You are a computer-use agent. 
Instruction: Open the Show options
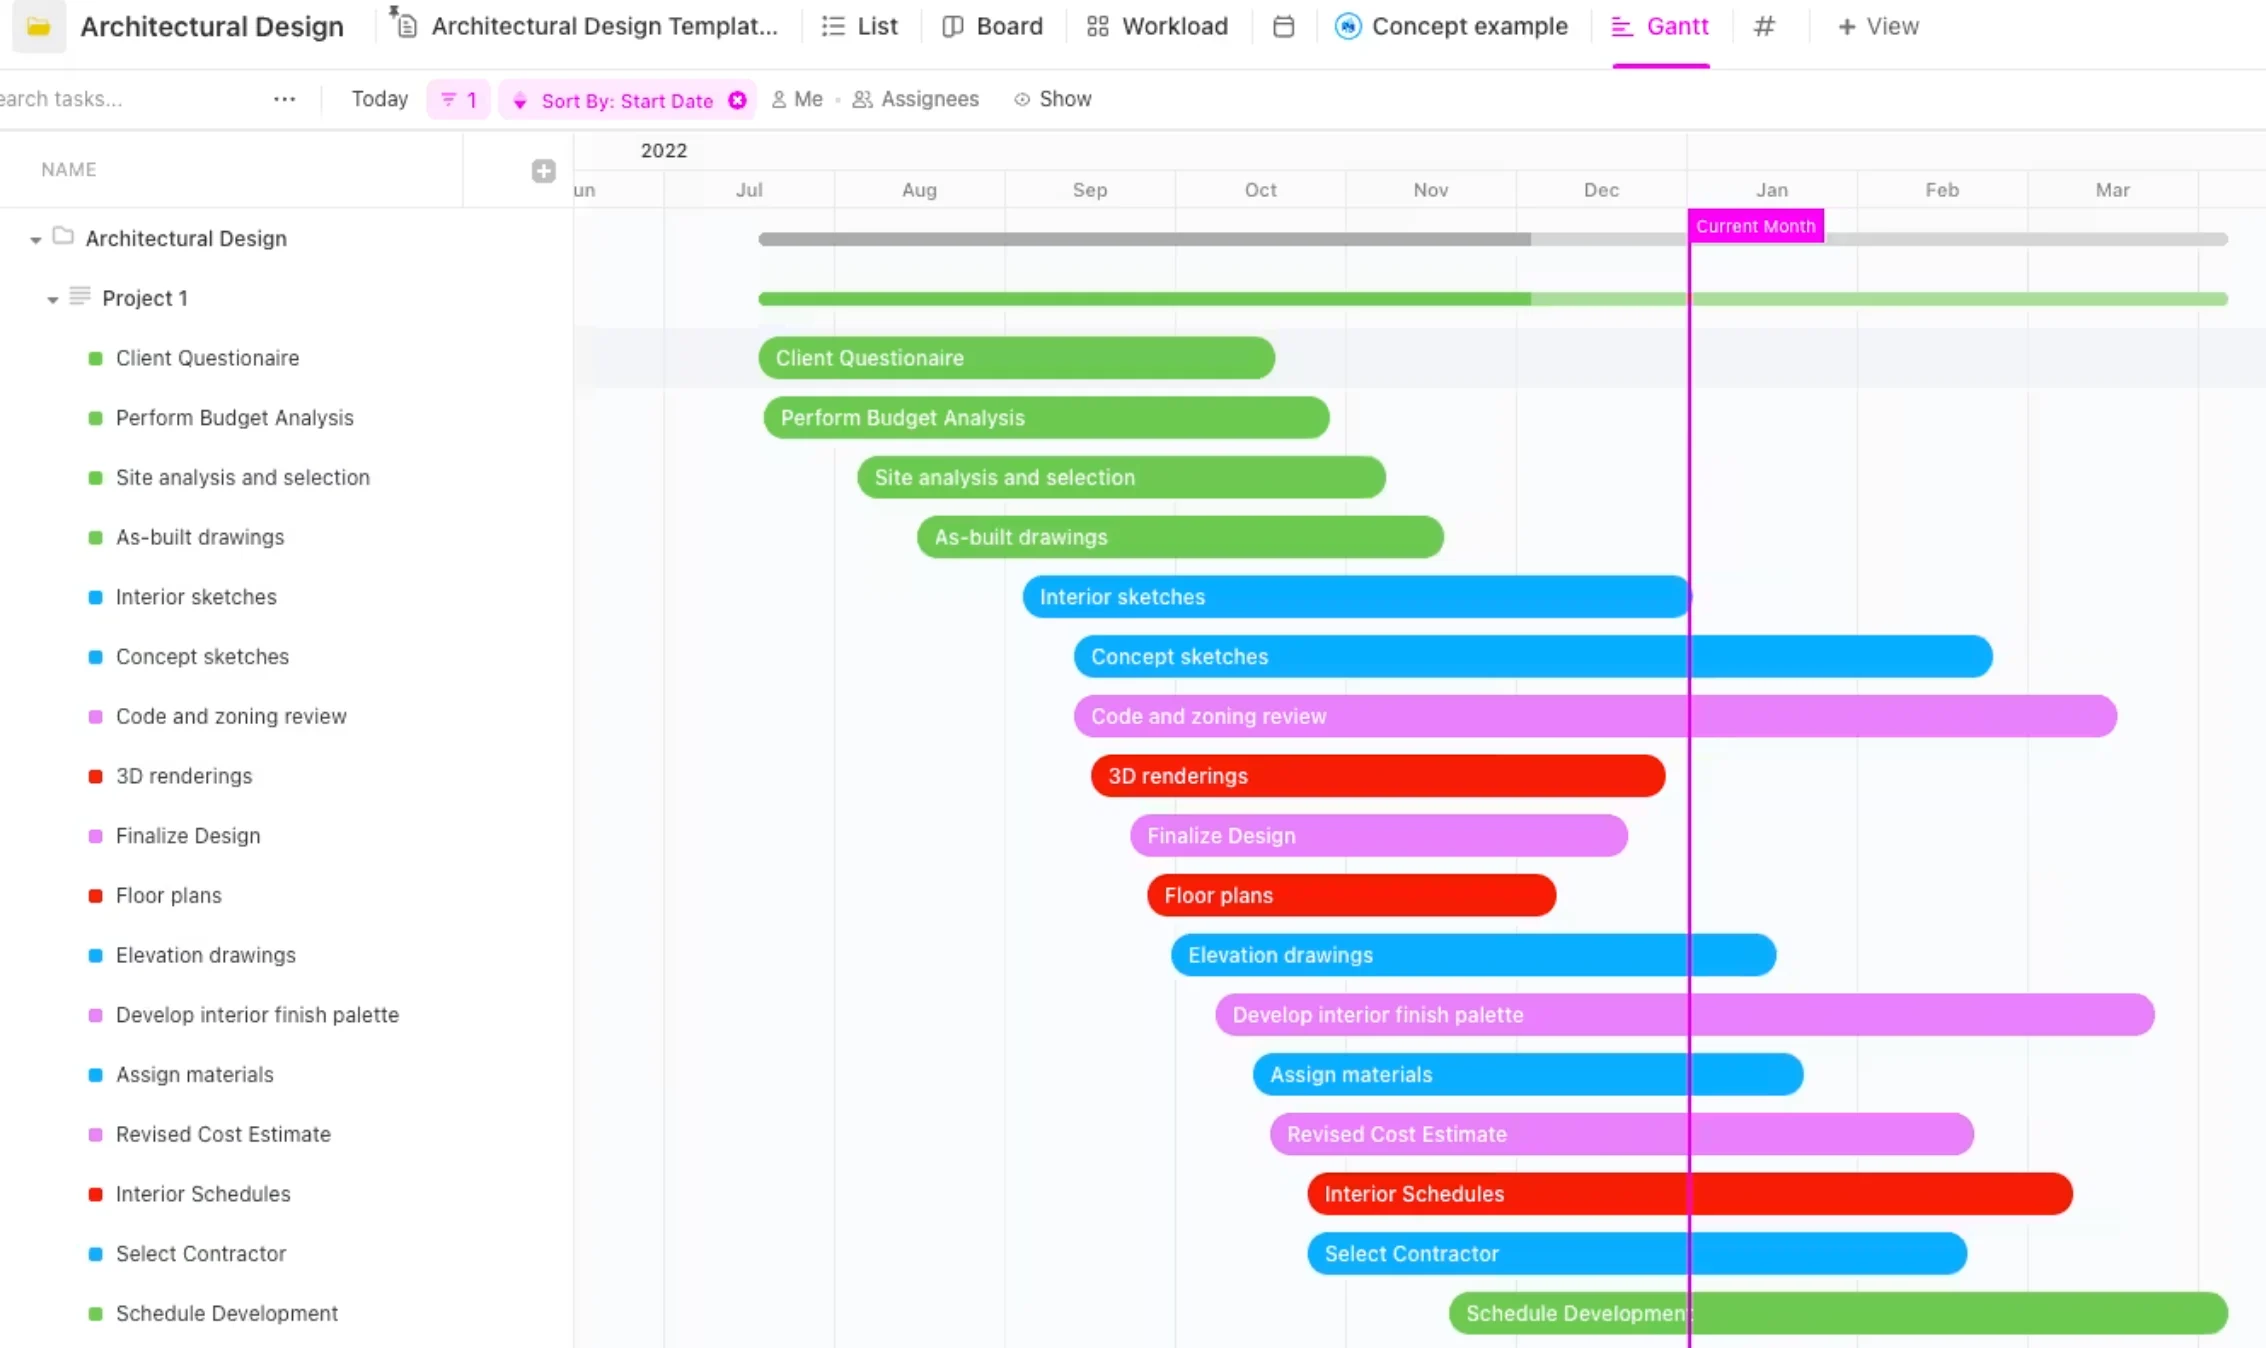point(1052,99)
